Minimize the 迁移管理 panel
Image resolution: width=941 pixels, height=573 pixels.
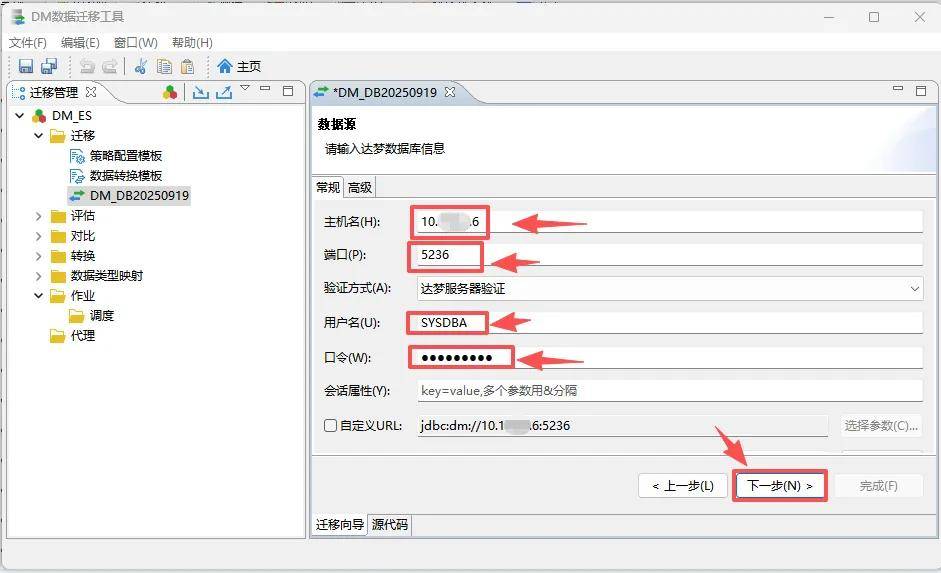[x=265, y=88]
